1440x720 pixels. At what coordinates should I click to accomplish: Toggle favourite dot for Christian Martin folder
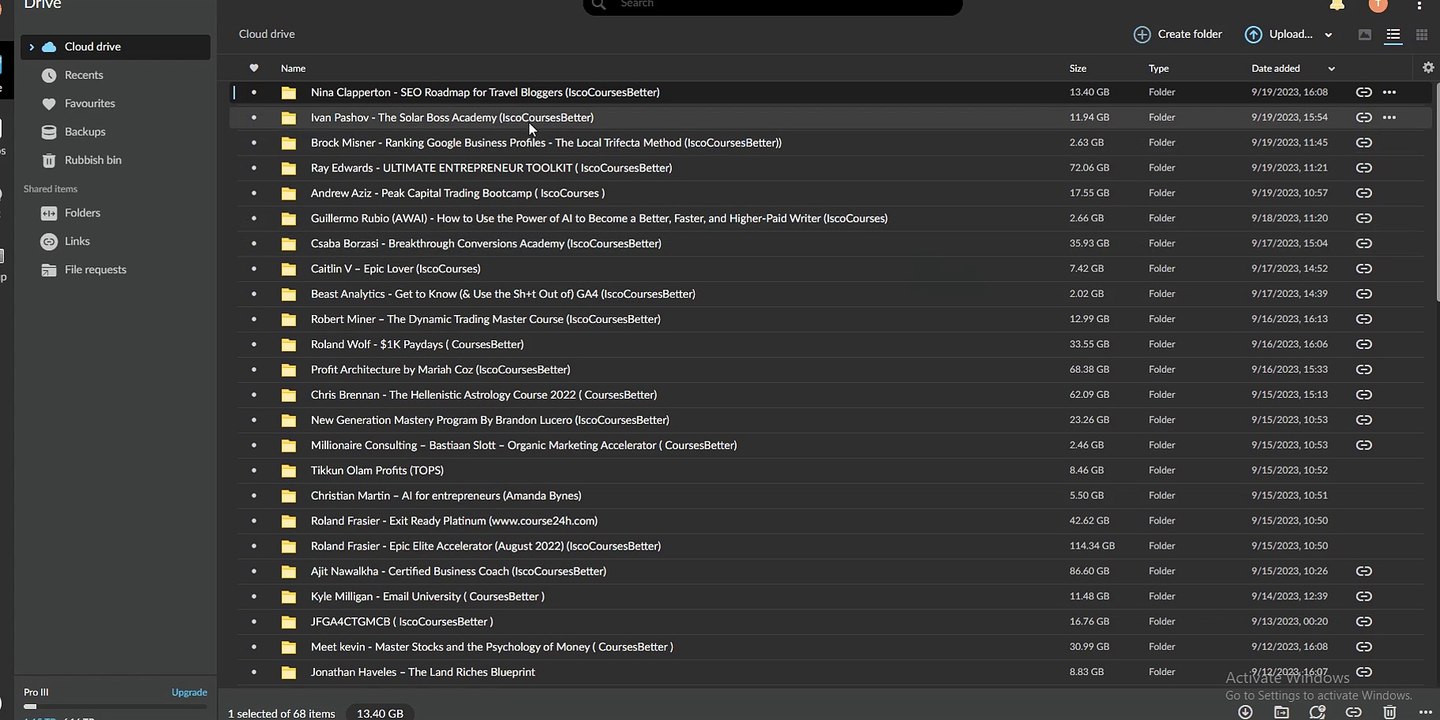[x=254, y=495]
